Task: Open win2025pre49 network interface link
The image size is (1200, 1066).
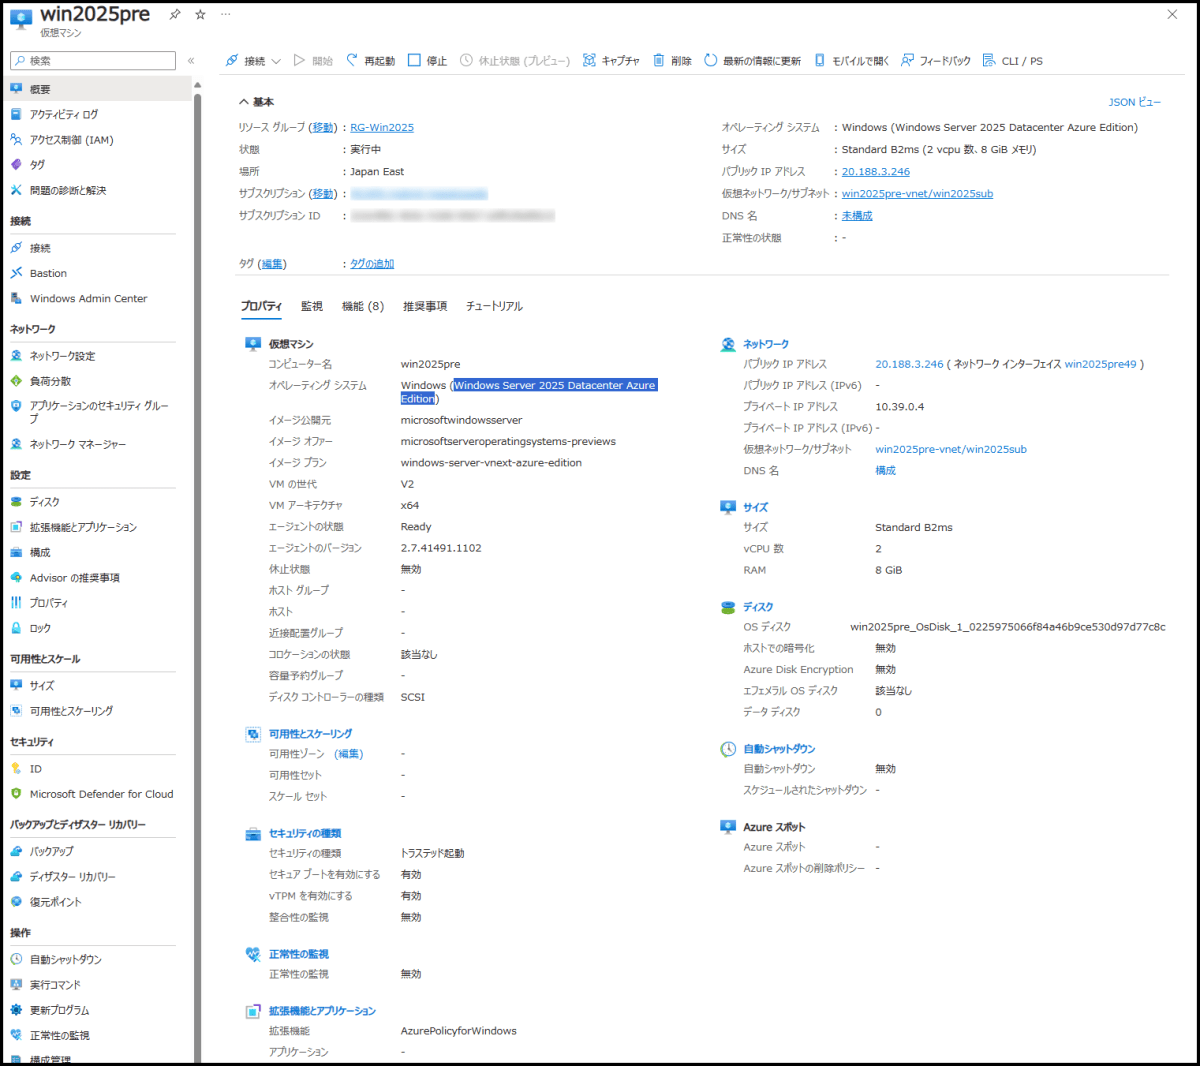Action: 1100,365
